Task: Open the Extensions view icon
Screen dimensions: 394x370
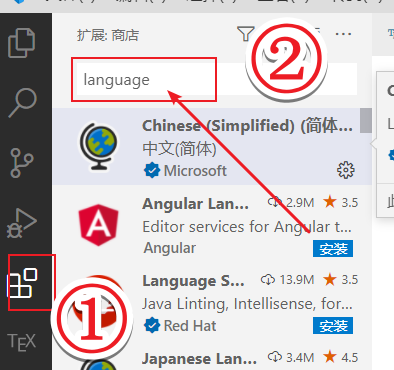Action: pyautogui.click(x=22, y=283)
